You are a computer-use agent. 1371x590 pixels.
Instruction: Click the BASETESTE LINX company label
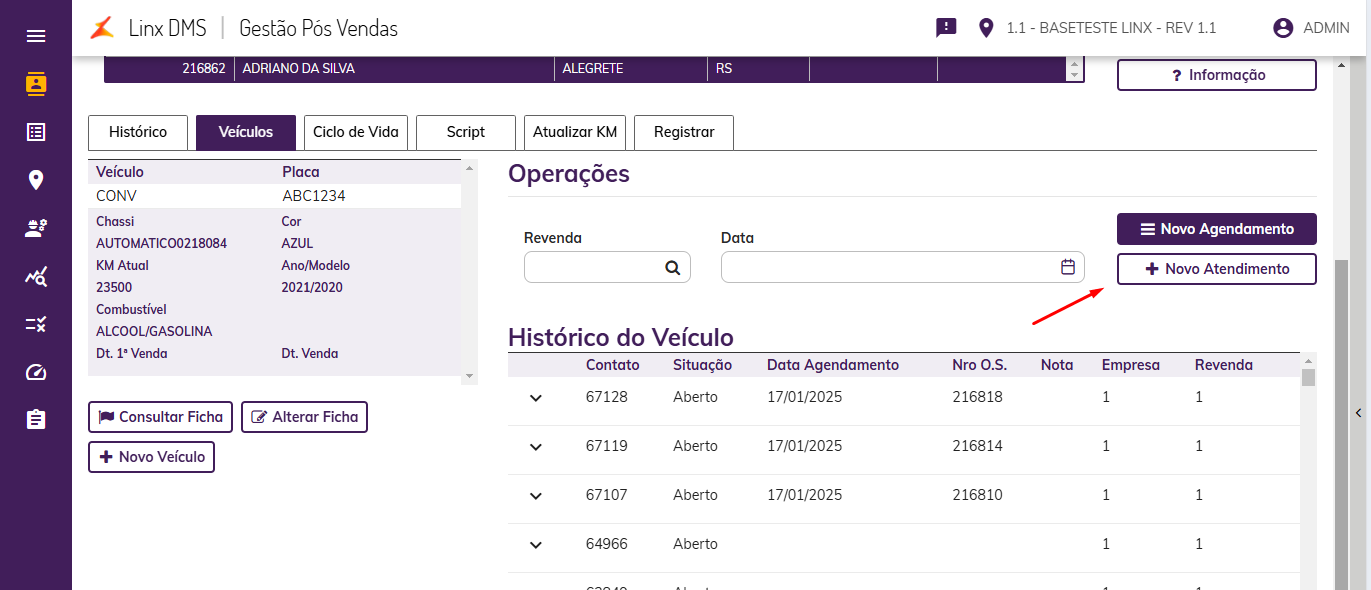point(1111,28)
